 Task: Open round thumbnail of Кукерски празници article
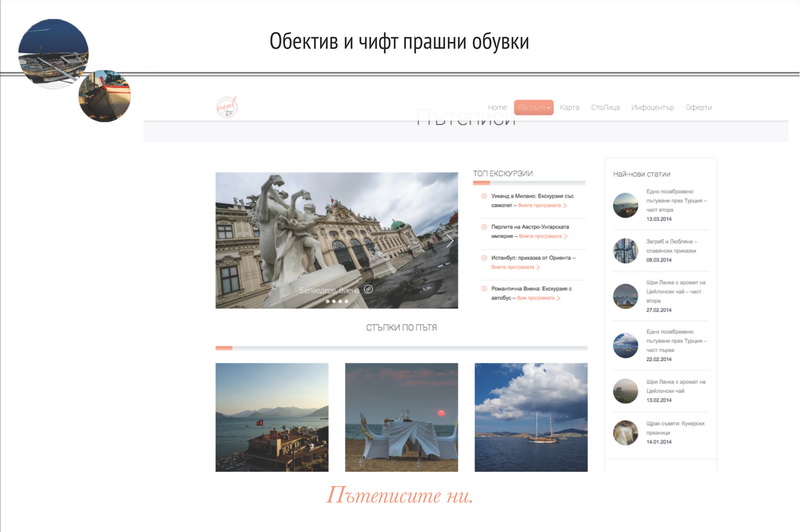625,432
